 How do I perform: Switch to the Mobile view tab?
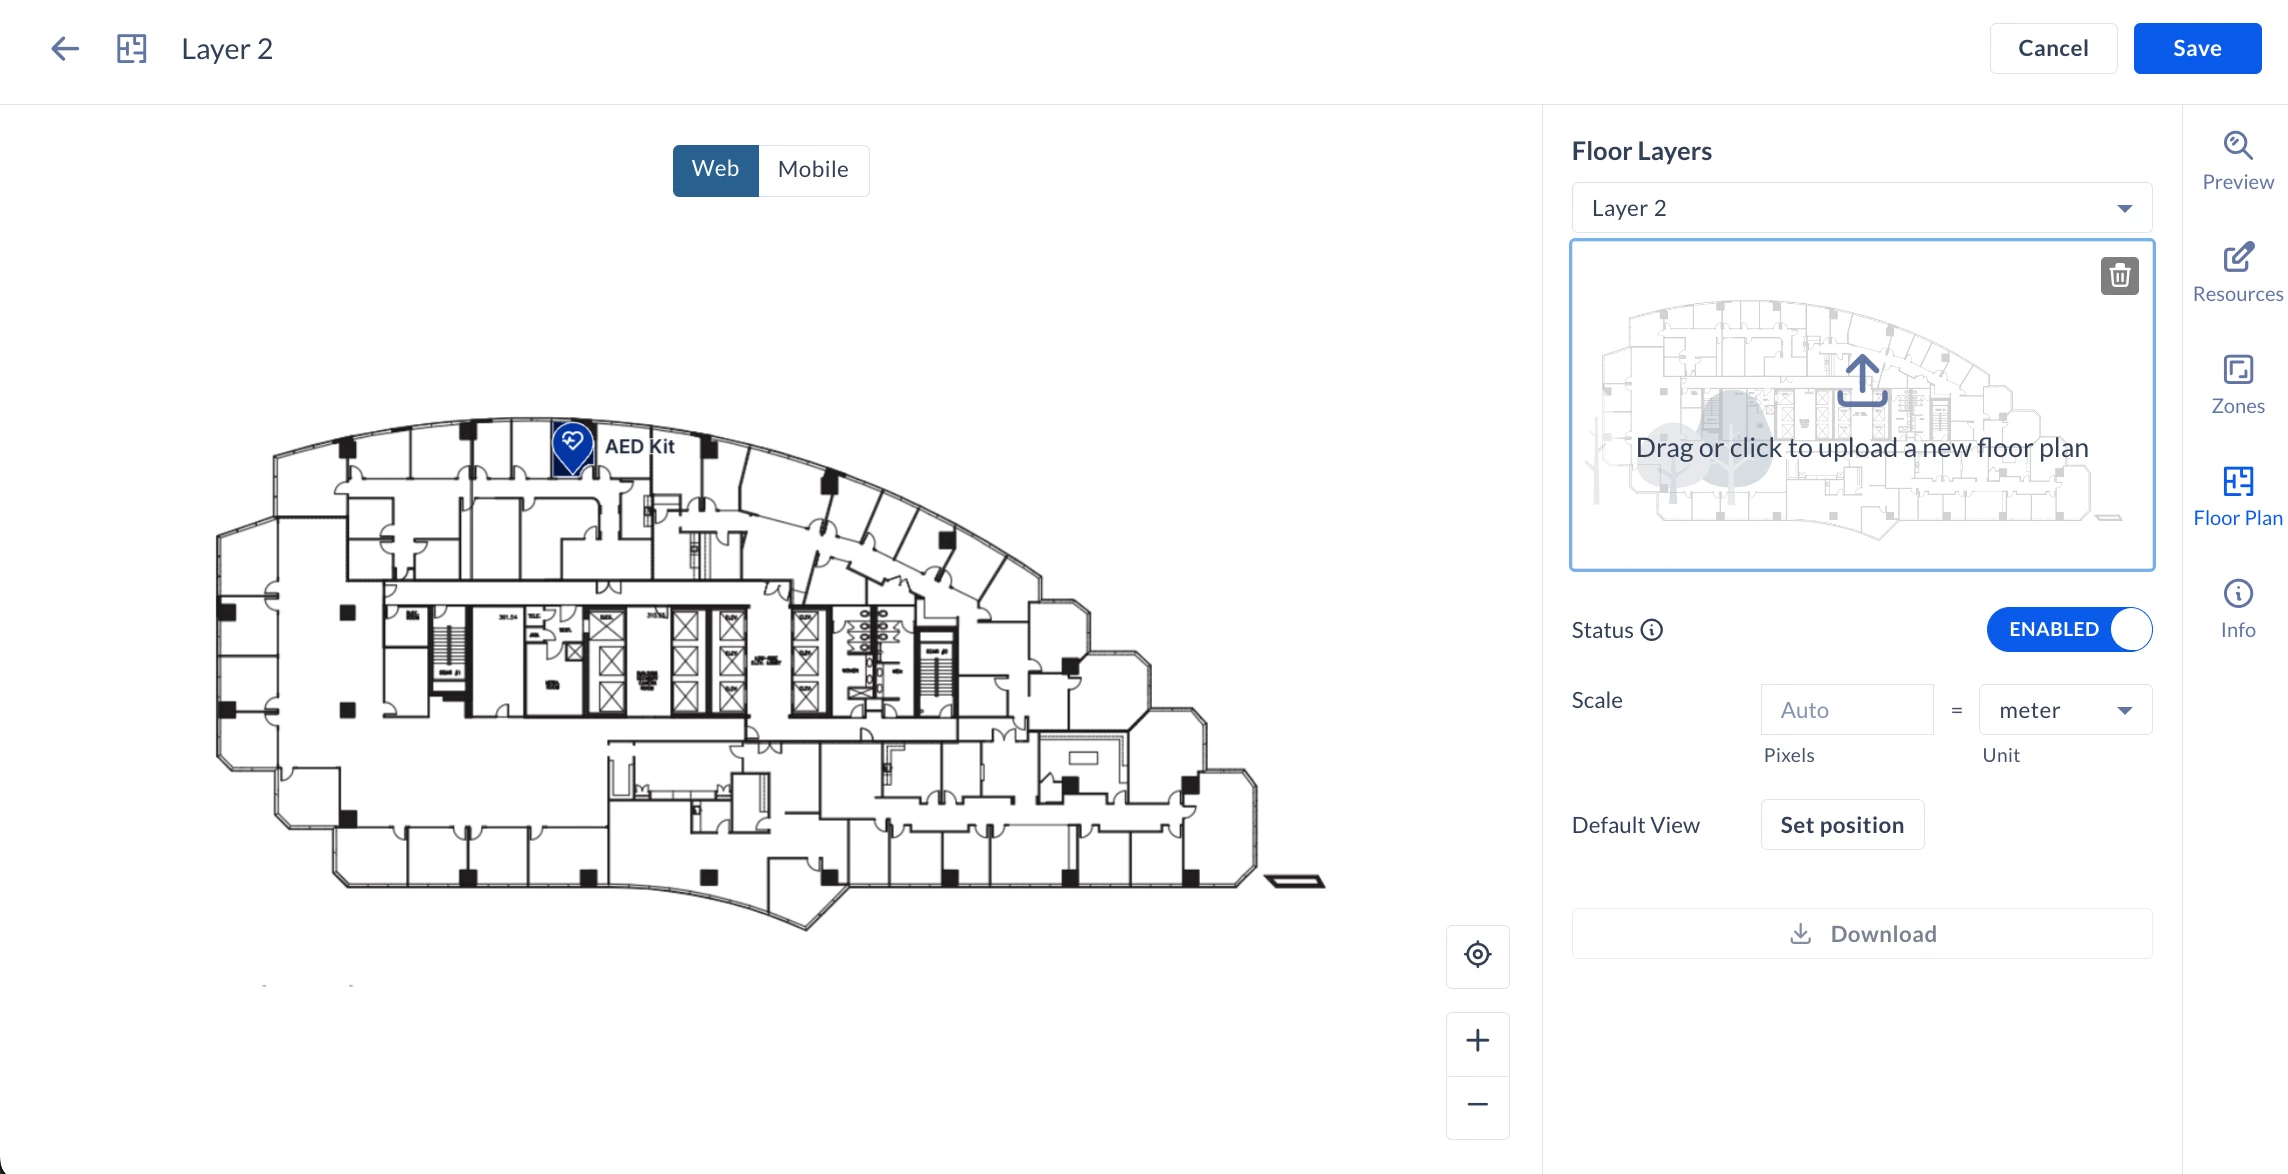813,170
